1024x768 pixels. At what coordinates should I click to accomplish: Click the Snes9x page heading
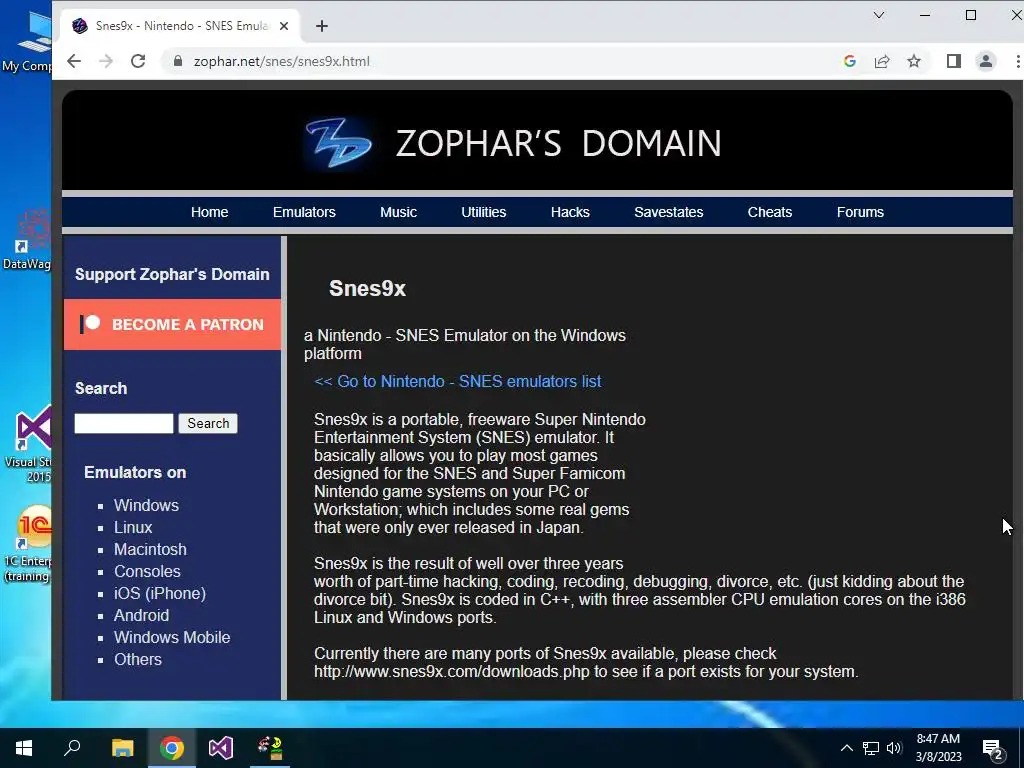click(368, 288)
